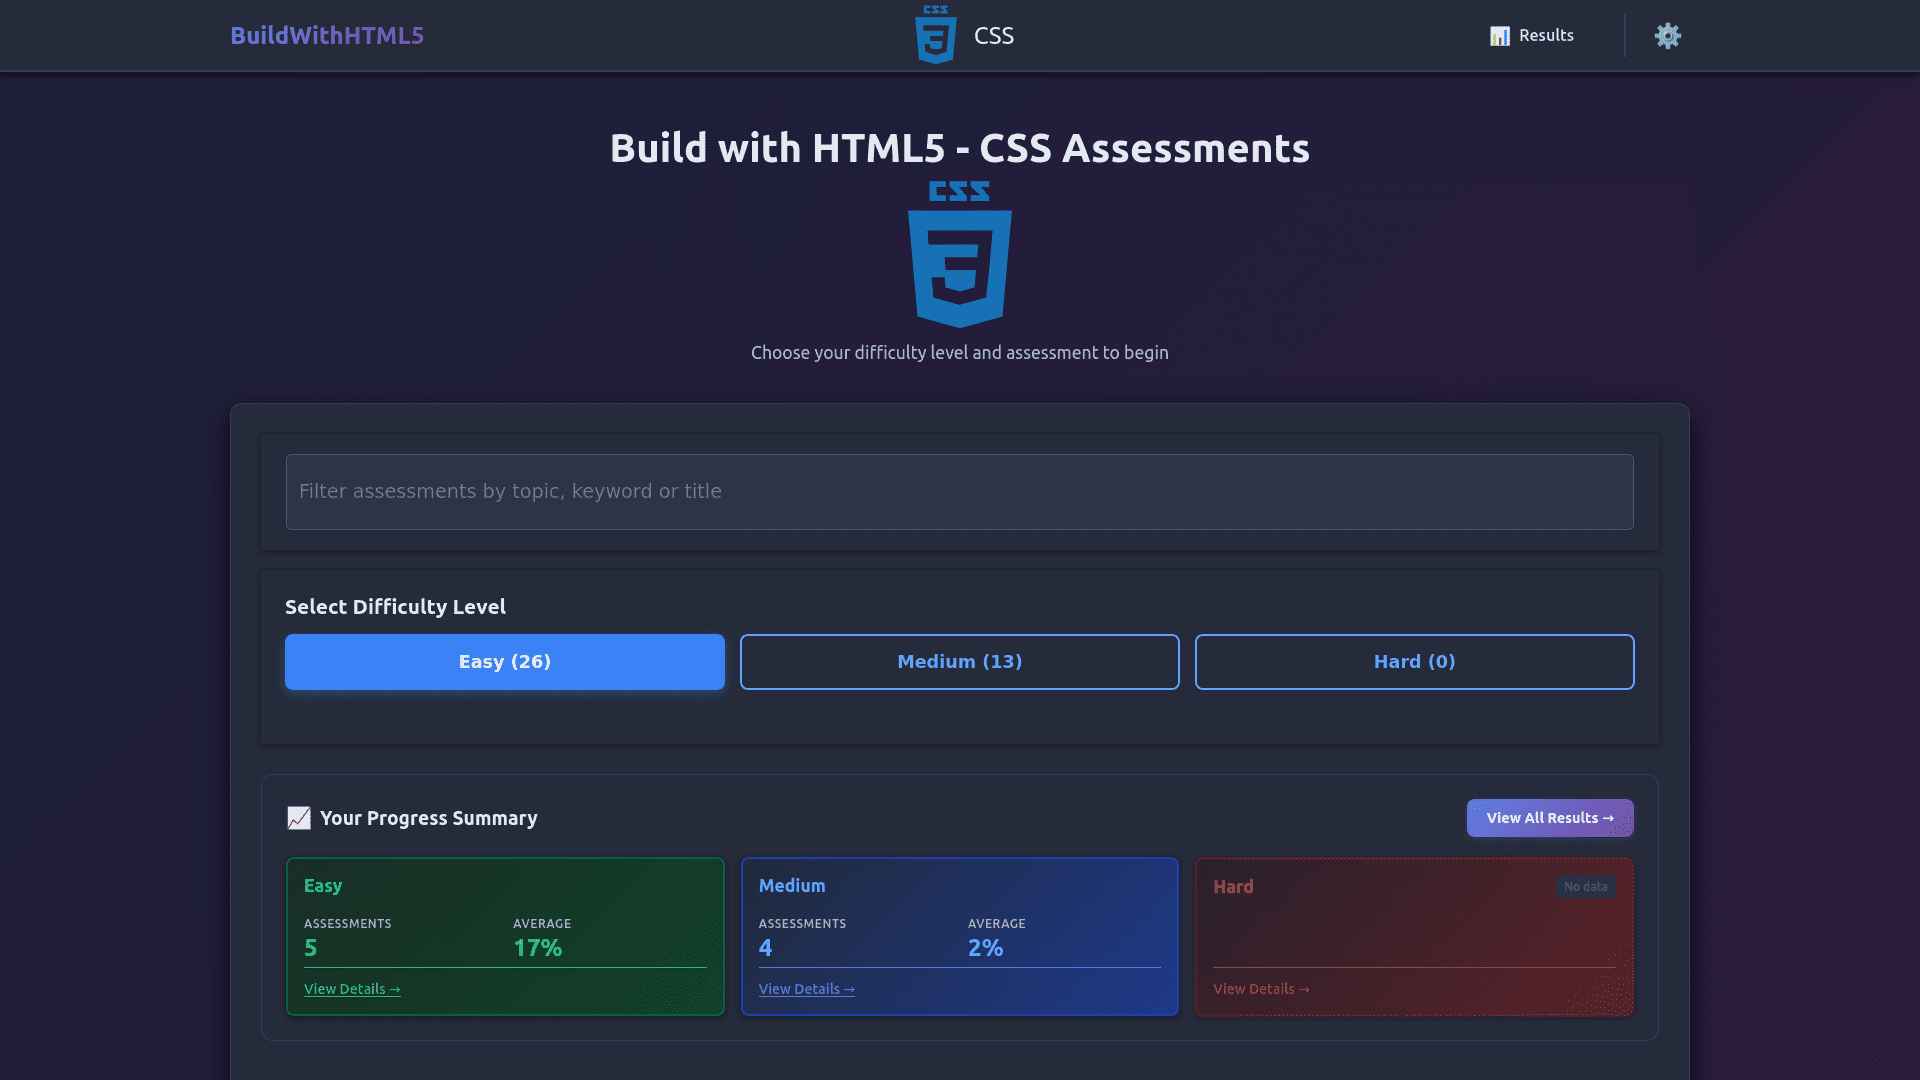Click the No data badge on Hard

pyautogui.click(x=1585, y=887)
